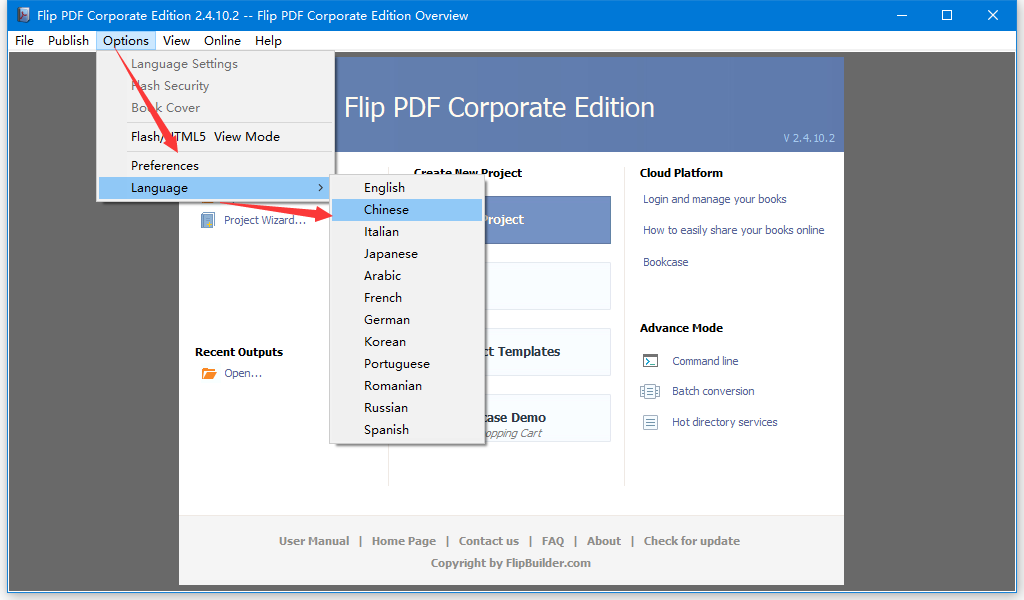Viewport: 1024px width, 600px height.
Task: Switch to Flash/HTML5 View Mode
Action: [205, 137]
